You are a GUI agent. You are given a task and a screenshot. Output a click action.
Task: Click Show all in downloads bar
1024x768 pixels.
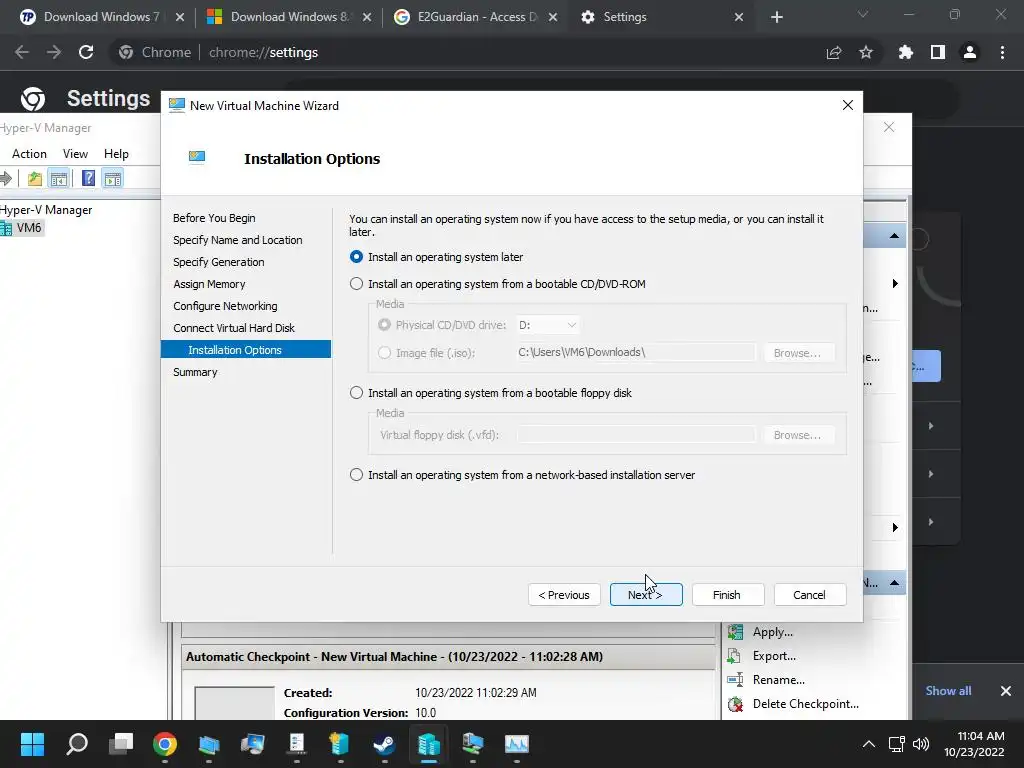click(x=948, y=691)
